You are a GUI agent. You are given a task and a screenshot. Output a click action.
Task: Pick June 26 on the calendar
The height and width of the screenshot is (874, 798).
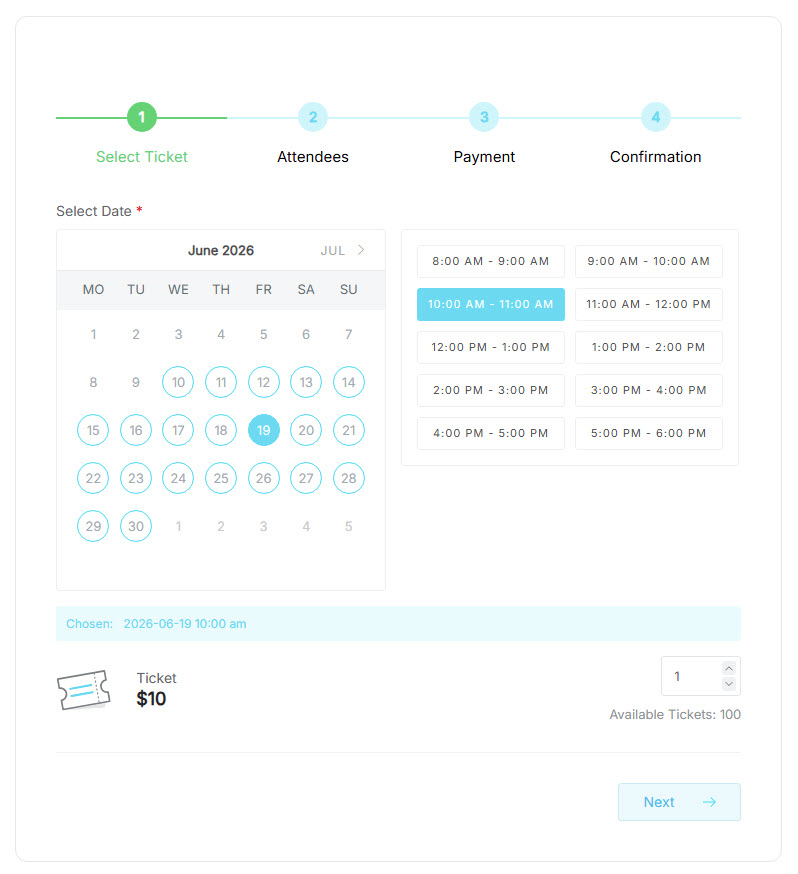(x=264, y=478)
